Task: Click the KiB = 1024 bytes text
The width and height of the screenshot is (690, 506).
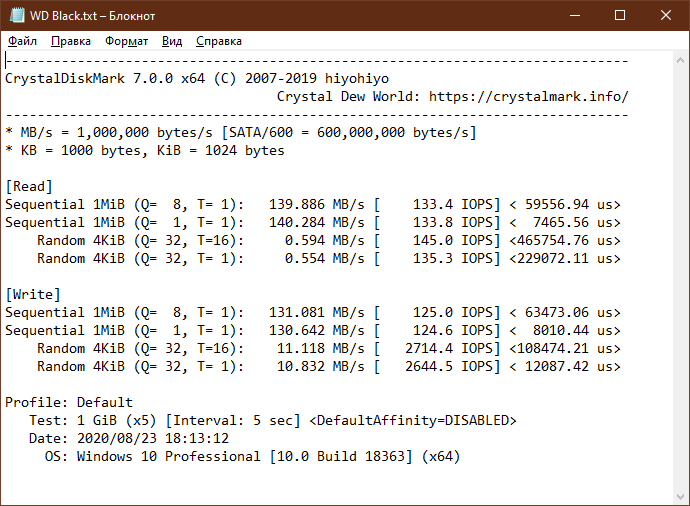Action: [x=221, y=150]
